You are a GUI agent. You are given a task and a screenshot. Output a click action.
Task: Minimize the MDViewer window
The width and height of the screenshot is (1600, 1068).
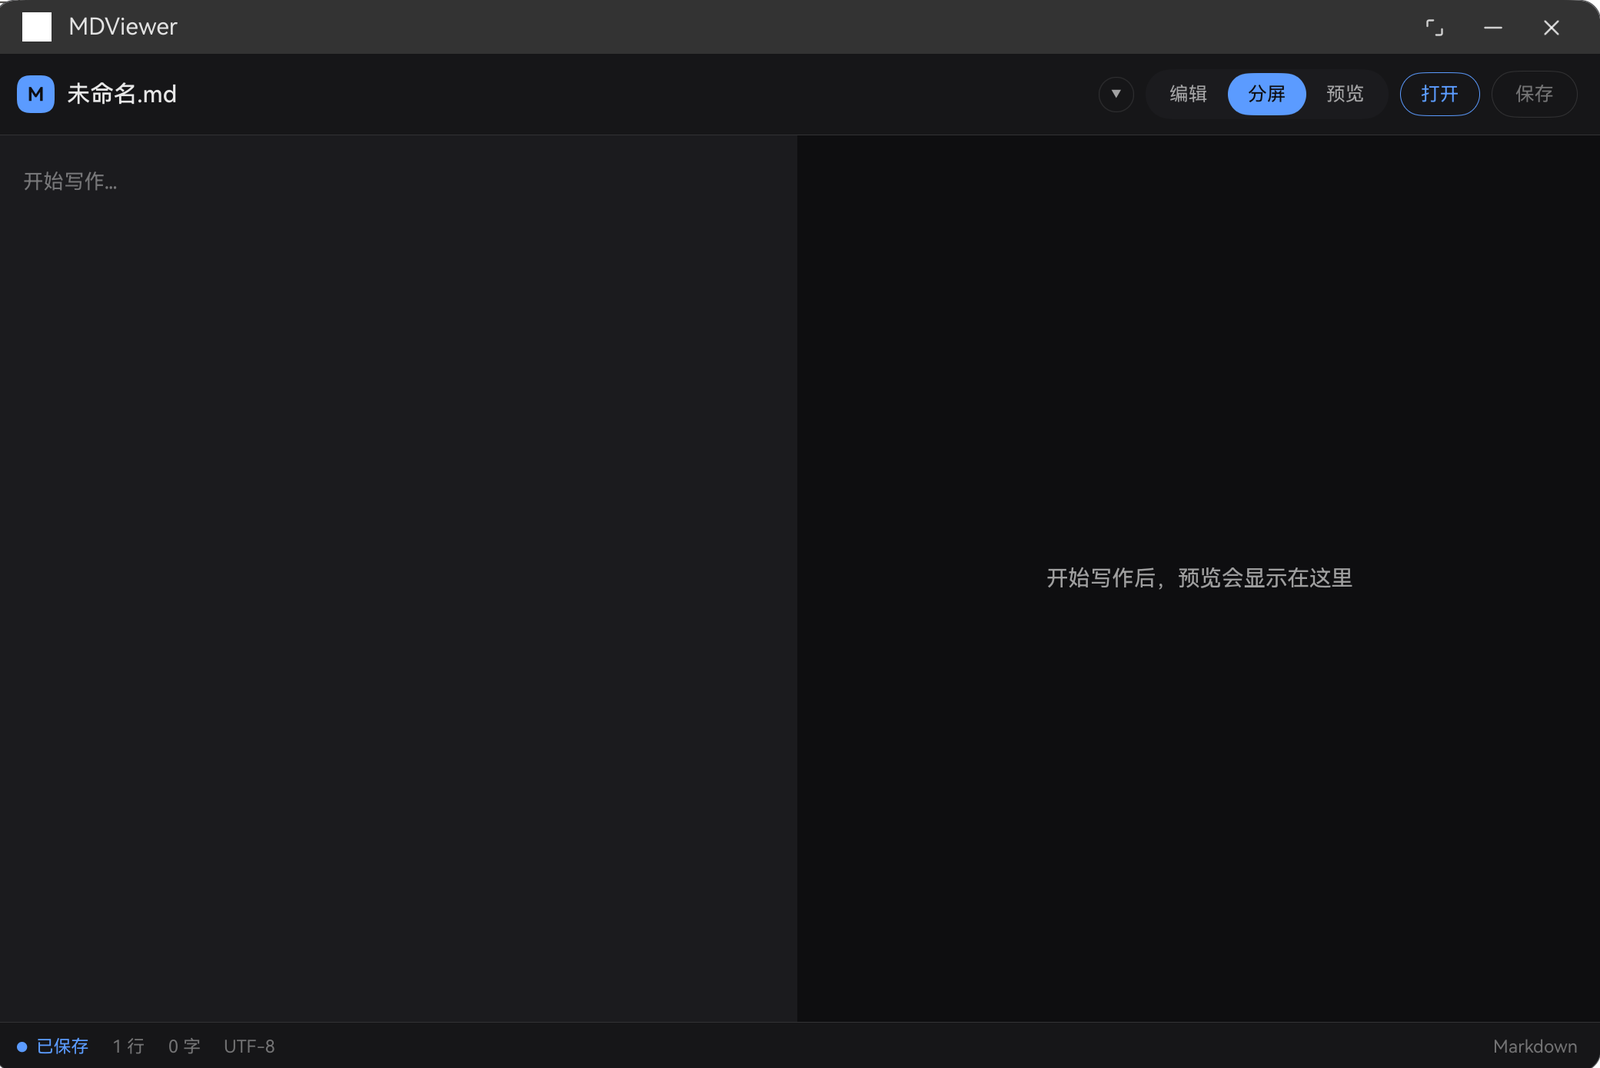pyautogui.click(x=1493, y=27)
